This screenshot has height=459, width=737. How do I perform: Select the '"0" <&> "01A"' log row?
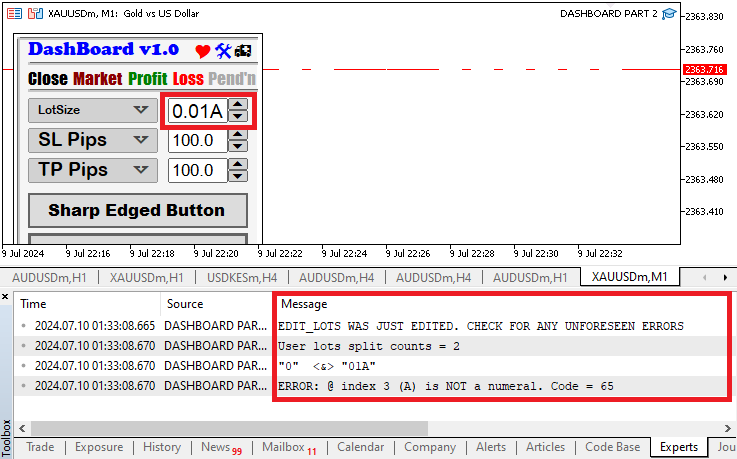[374, 366]
